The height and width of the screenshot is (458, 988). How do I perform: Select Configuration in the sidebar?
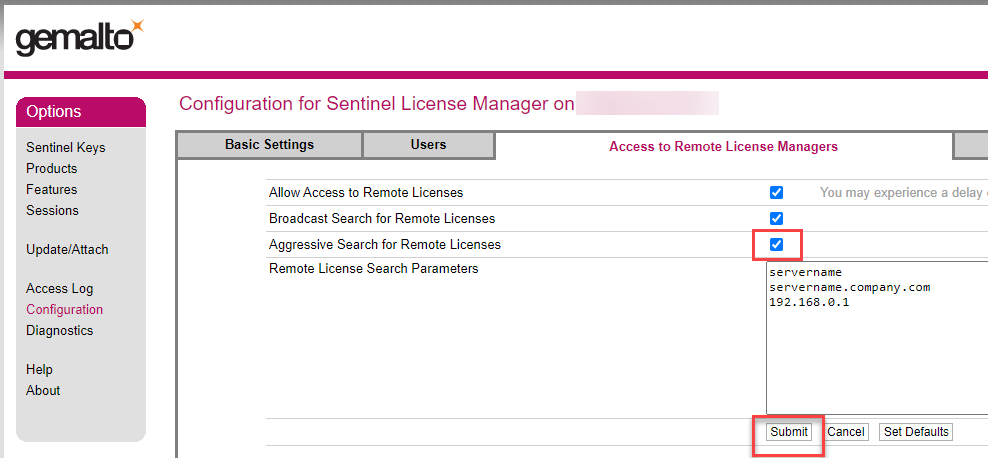[x=64, y=309]
